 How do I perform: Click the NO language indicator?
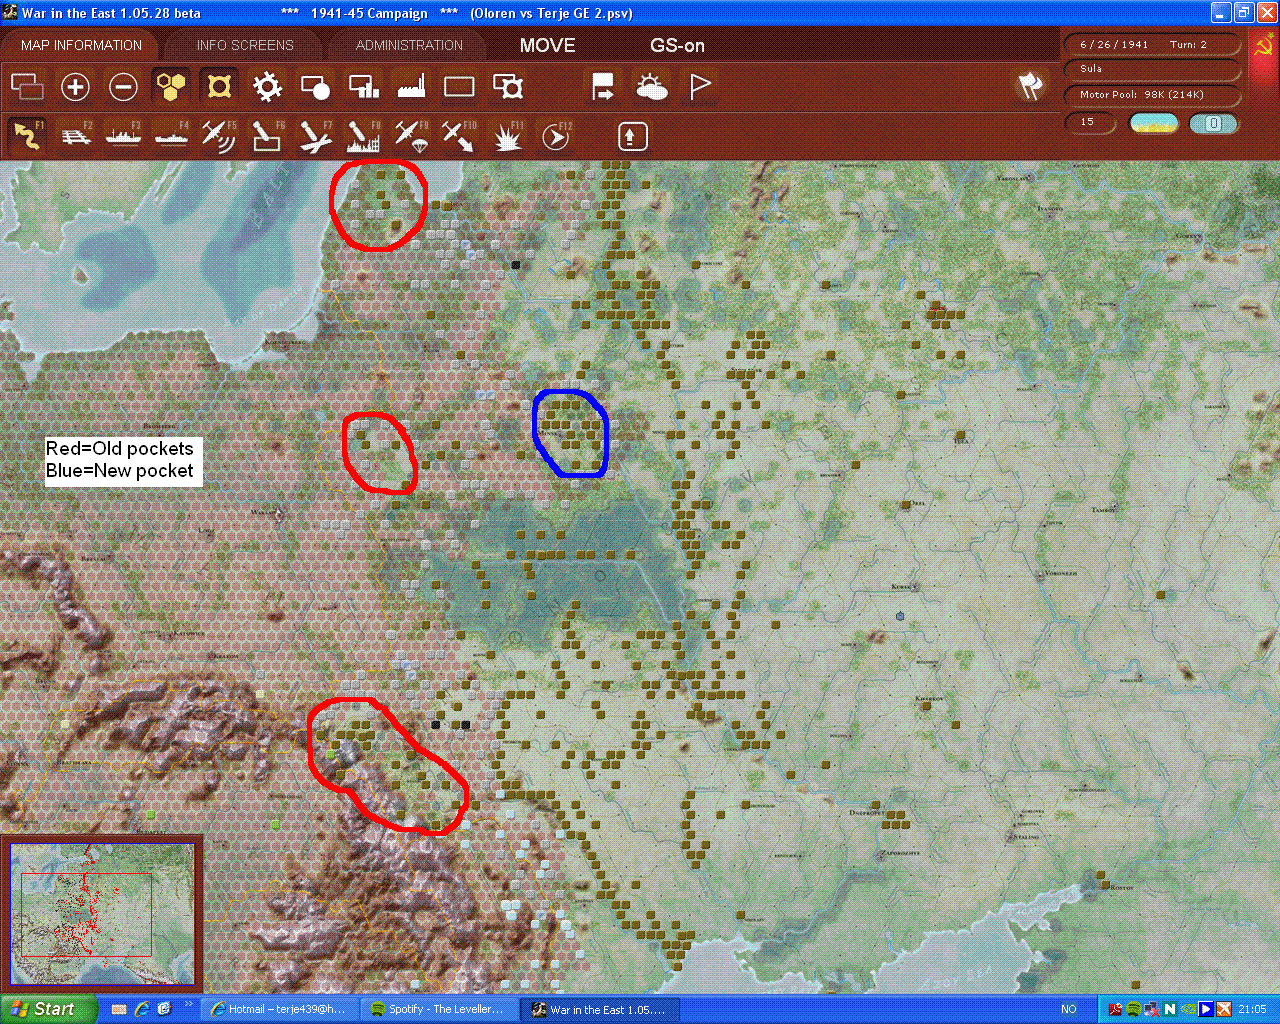click(x=1069, y=1009)
